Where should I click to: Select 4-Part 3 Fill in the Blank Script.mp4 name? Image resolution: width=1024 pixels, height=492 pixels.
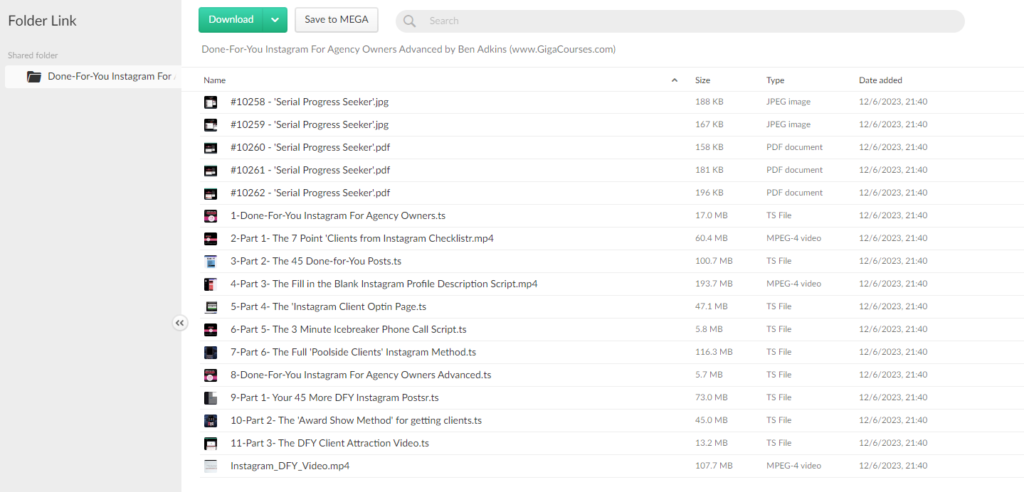click(x=384, y=284)
